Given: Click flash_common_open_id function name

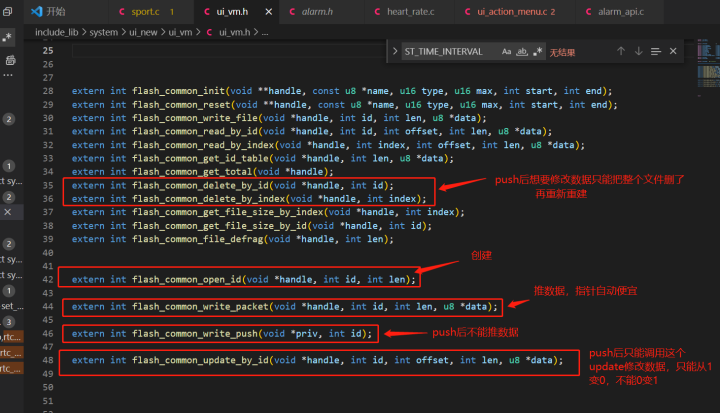Looking at the screenshot, I should point(186,280).
